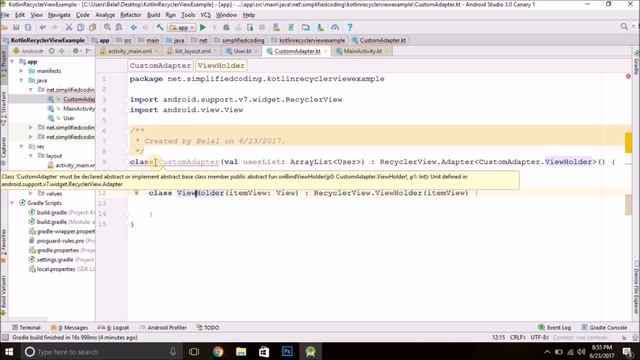640x360 pixels.
Task: Open the Analyze menu
Action: (105, 15)
